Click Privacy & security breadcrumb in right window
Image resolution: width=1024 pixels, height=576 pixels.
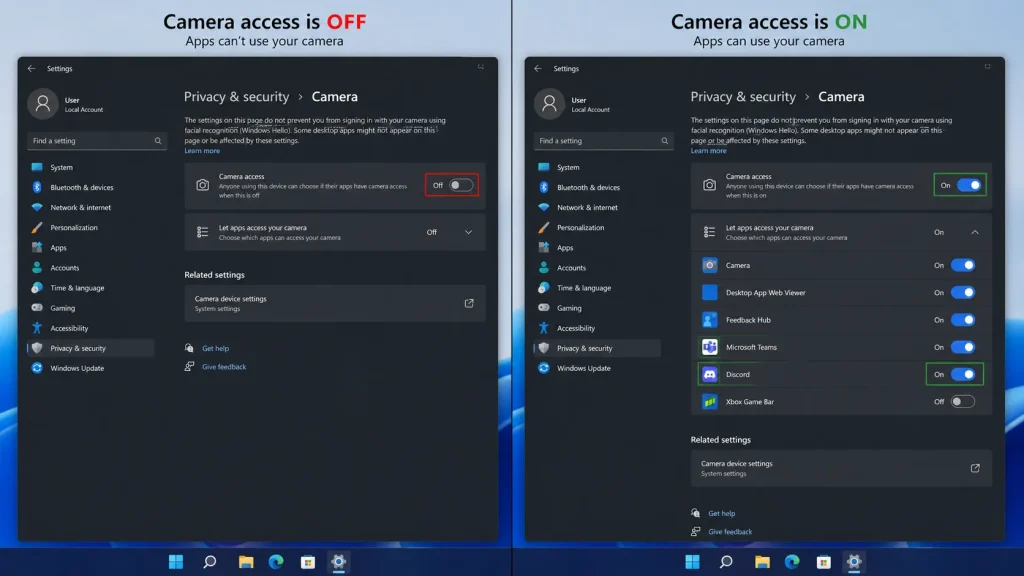(743, 97)
